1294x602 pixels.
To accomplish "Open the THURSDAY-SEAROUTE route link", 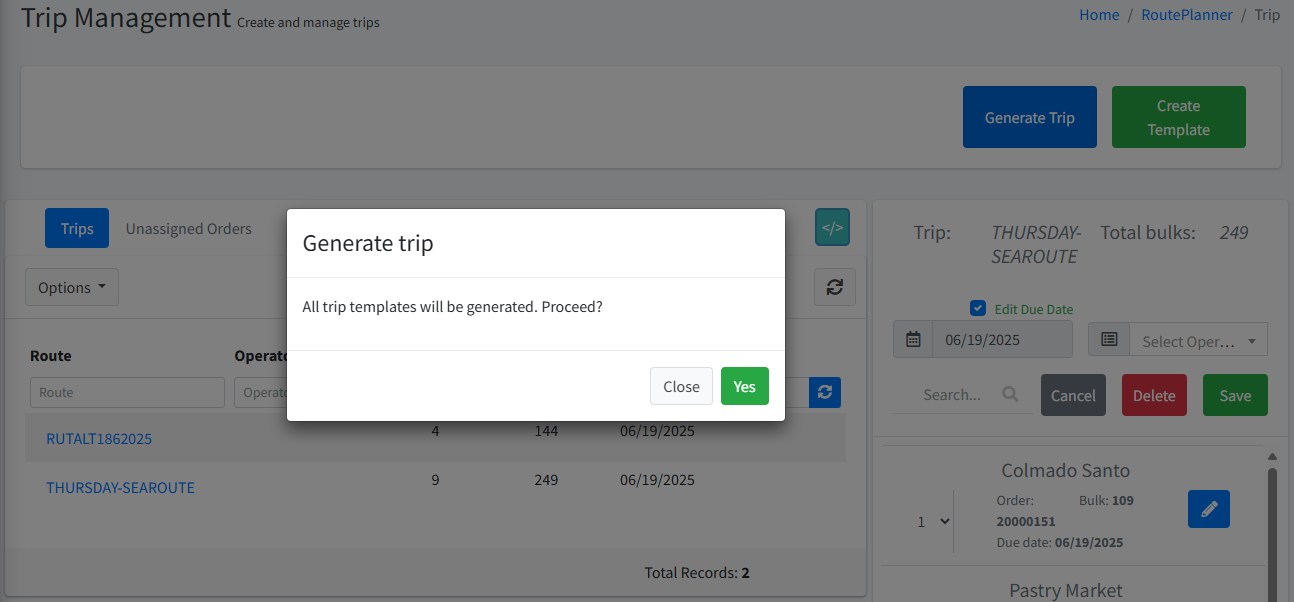I will point(120,488).
